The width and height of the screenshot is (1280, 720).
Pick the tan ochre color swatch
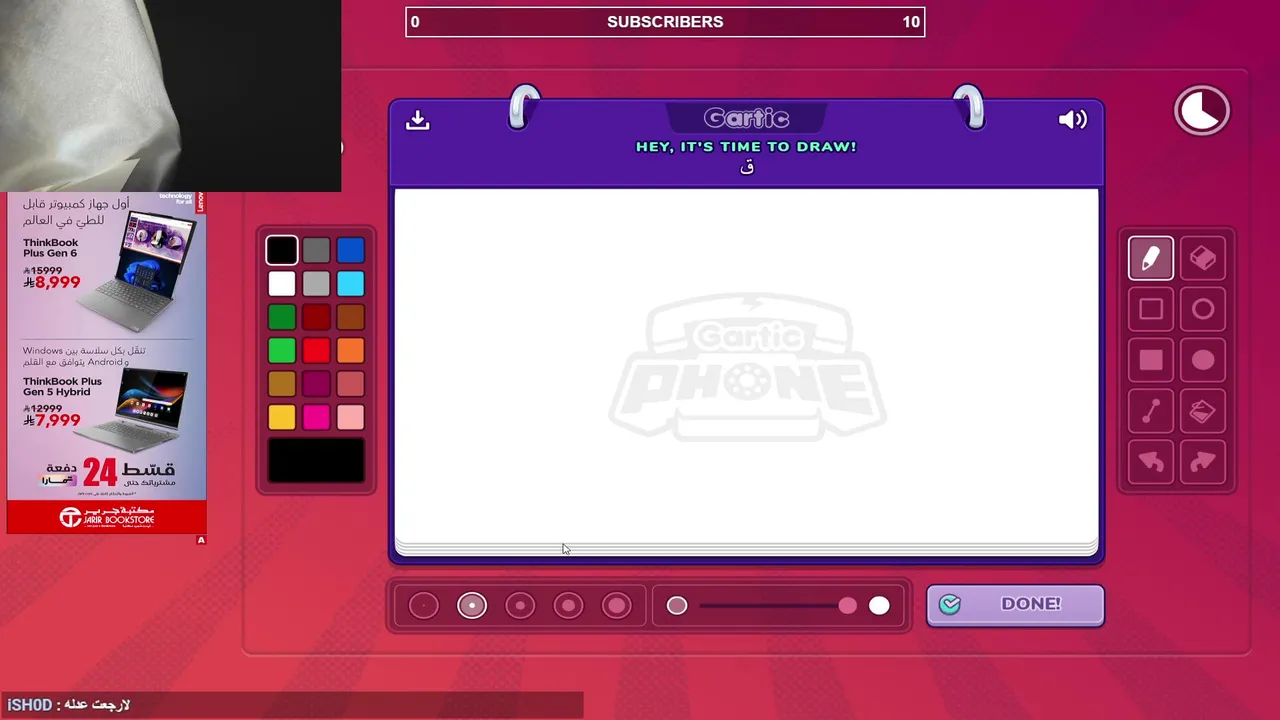pos(282,384)
